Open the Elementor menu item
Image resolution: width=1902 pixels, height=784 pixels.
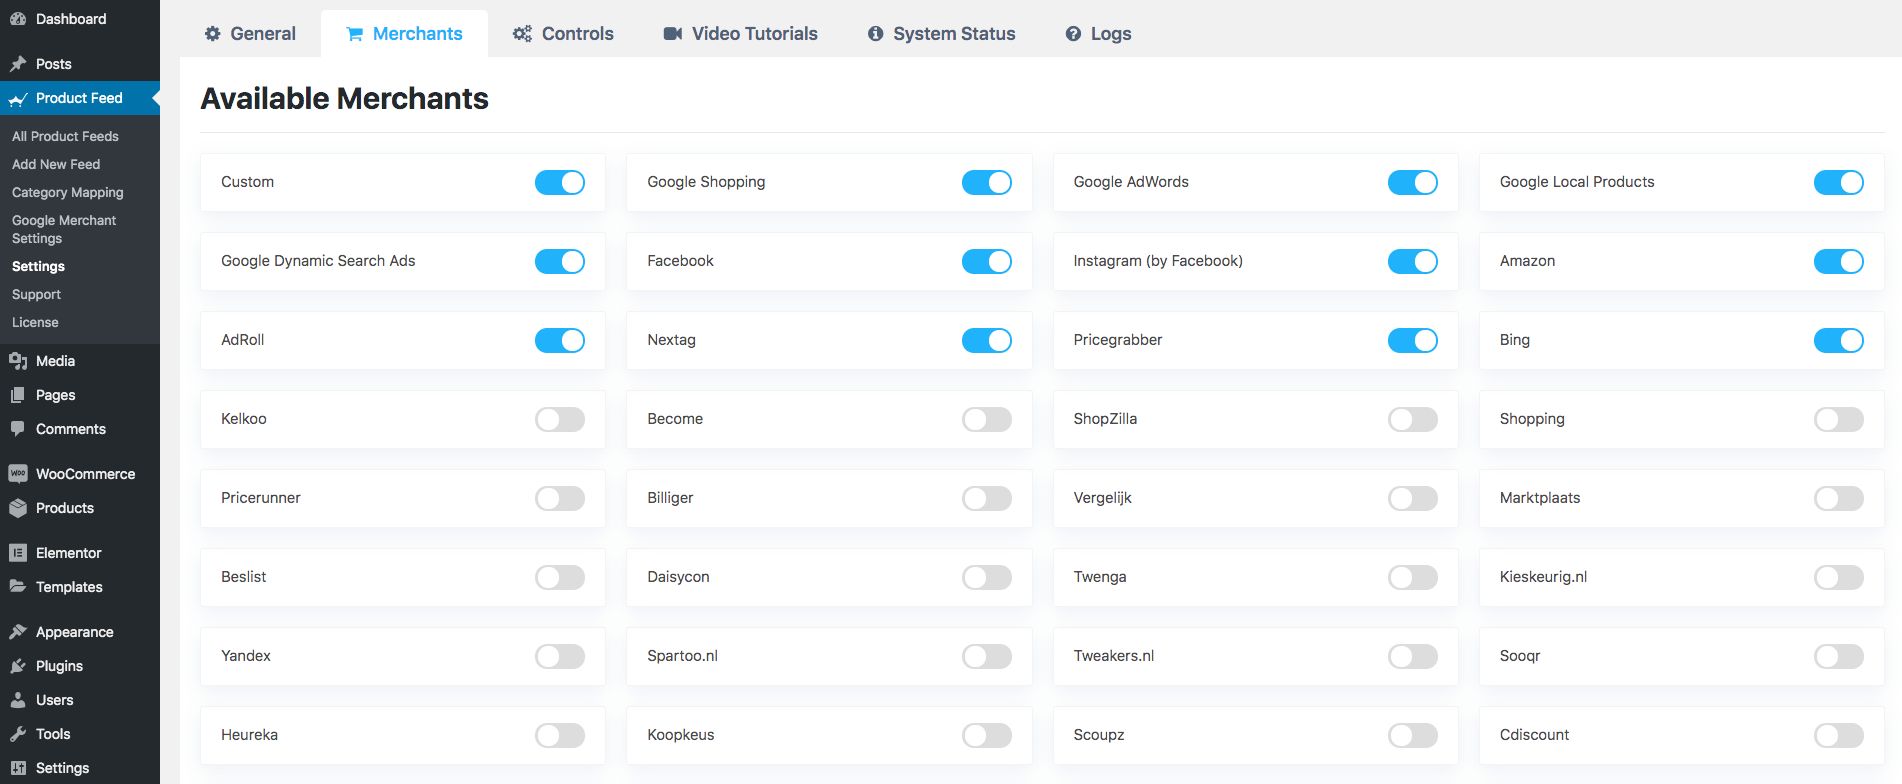(x=80, y=553)
